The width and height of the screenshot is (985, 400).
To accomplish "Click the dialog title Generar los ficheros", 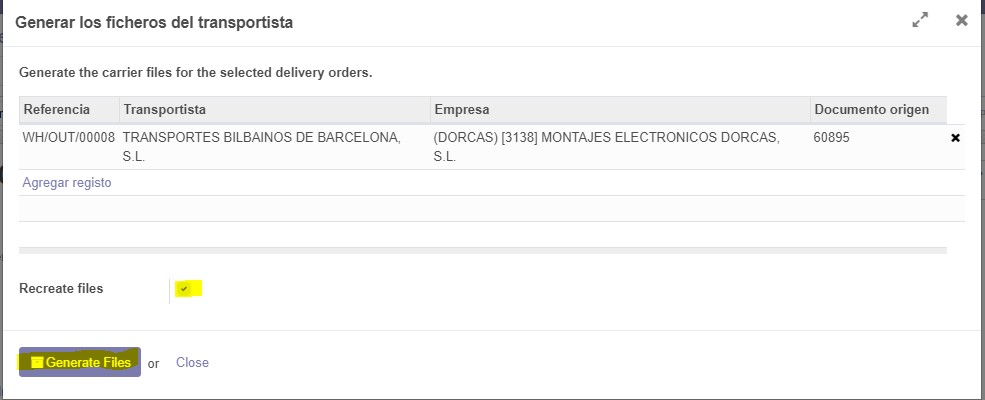I will 154,22.
